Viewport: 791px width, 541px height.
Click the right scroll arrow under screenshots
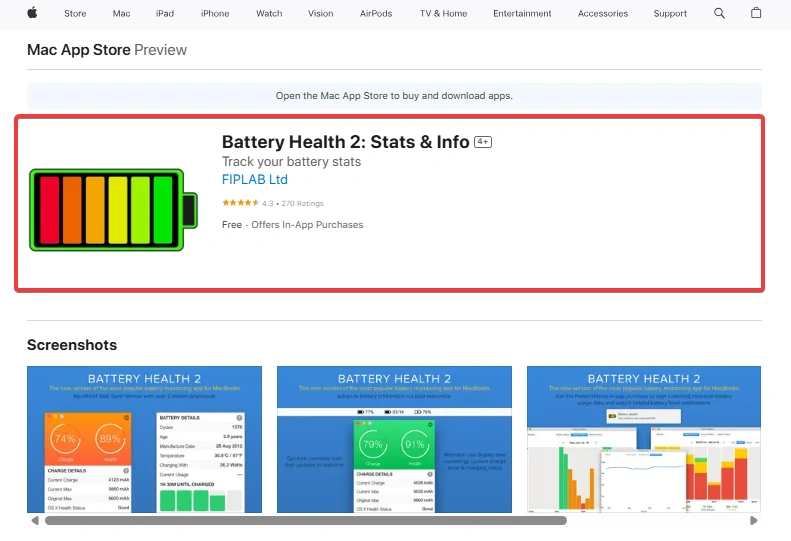click(x=754, y=520)
